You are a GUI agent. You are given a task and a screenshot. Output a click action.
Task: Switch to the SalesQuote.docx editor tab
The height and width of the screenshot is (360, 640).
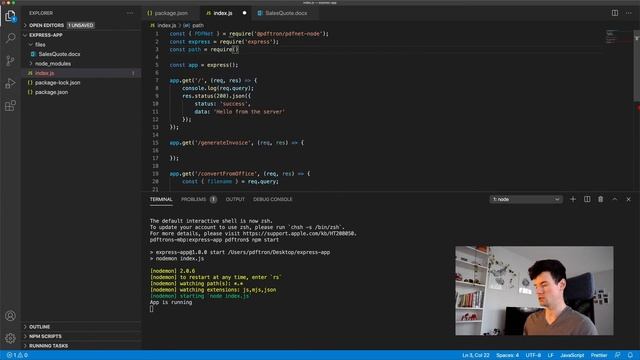pyautogui.click(x=284, y=13)
